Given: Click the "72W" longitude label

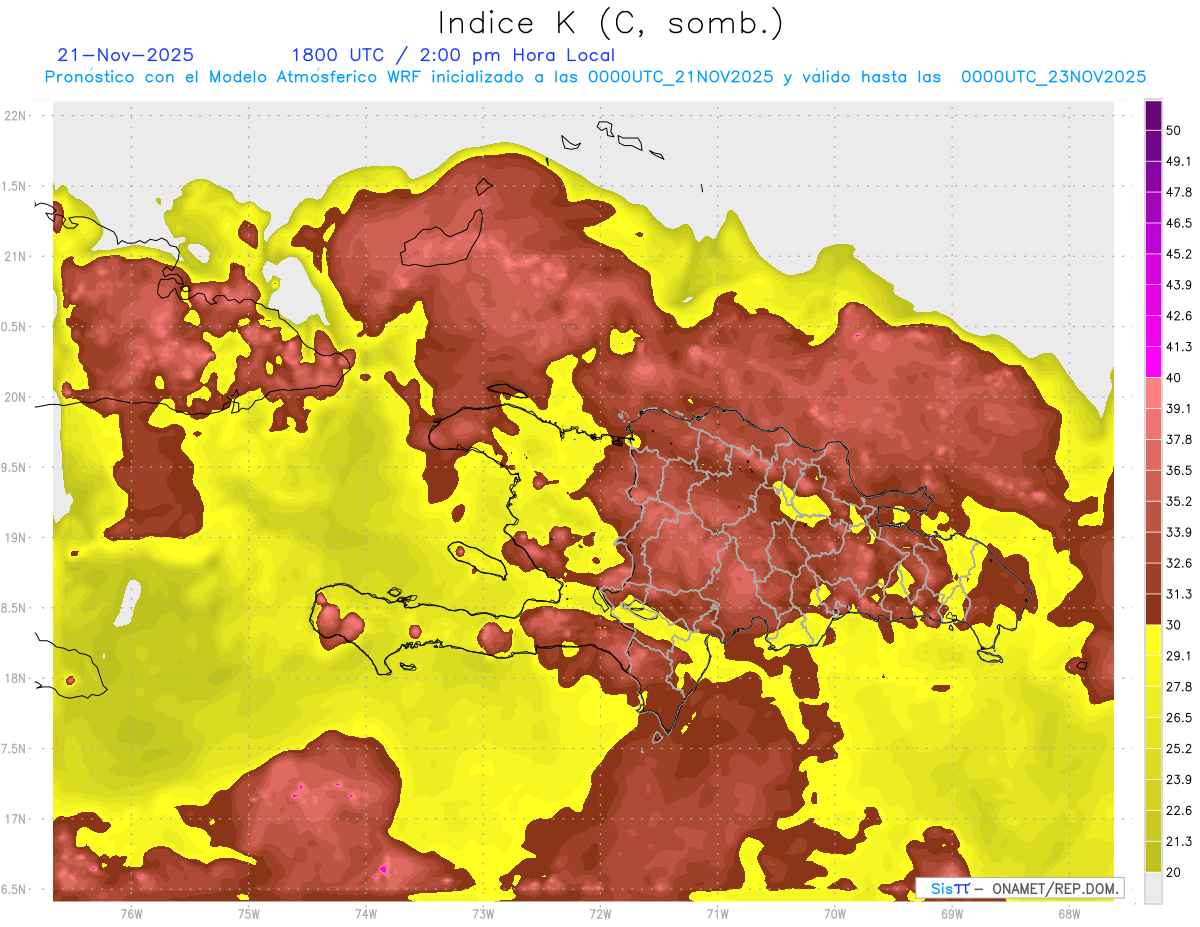Looking at the screenshot, I should tap(600, 914).
